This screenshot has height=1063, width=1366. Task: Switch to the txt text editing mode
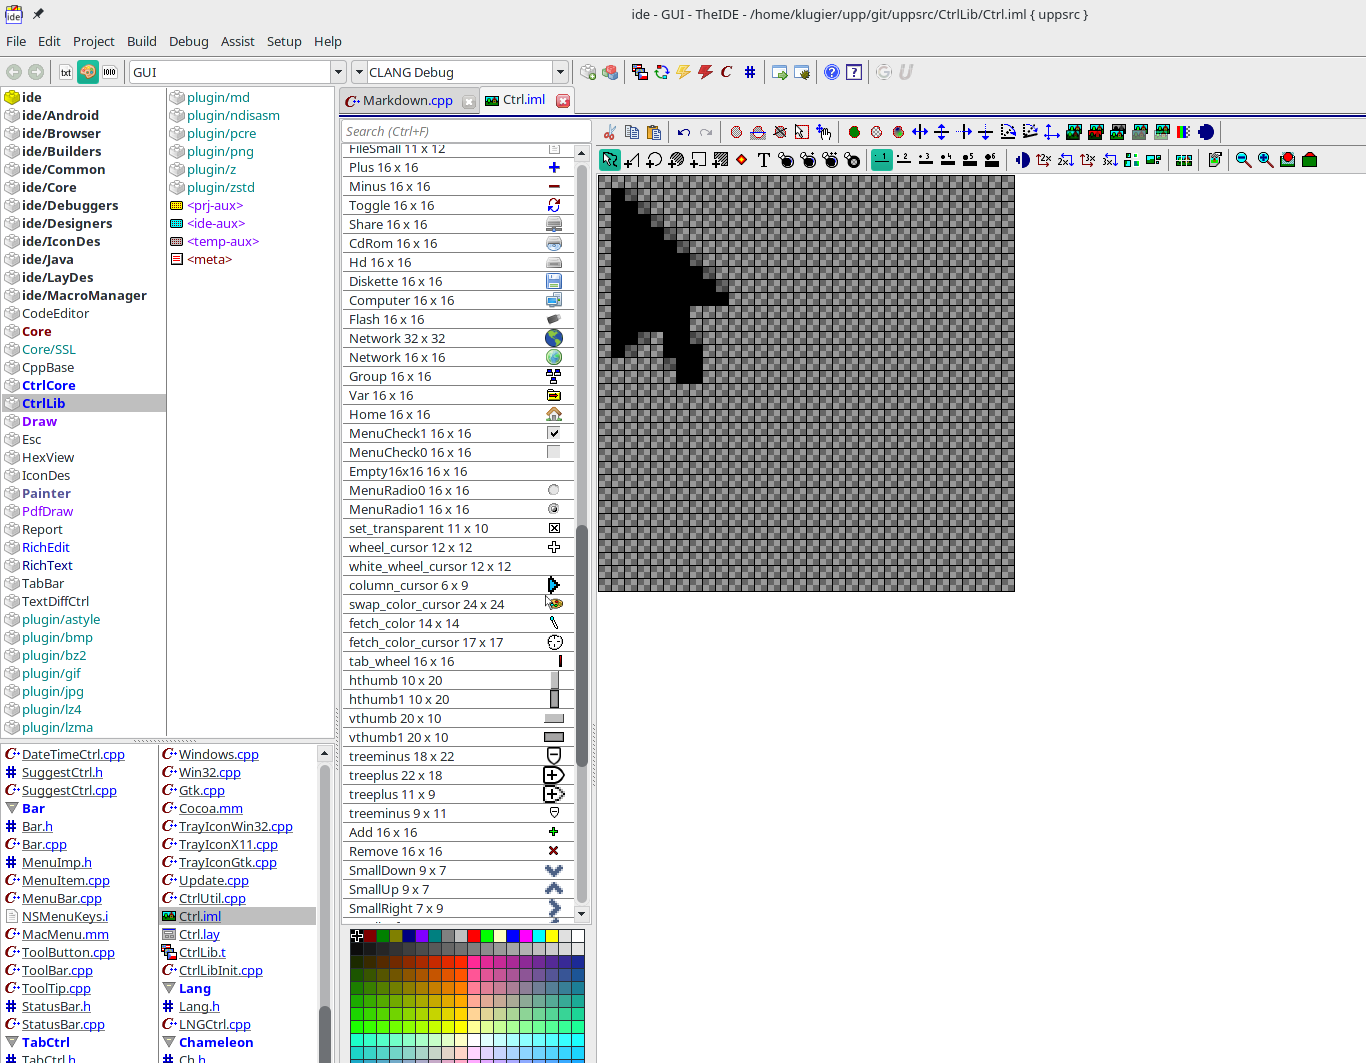click(66, 72)
